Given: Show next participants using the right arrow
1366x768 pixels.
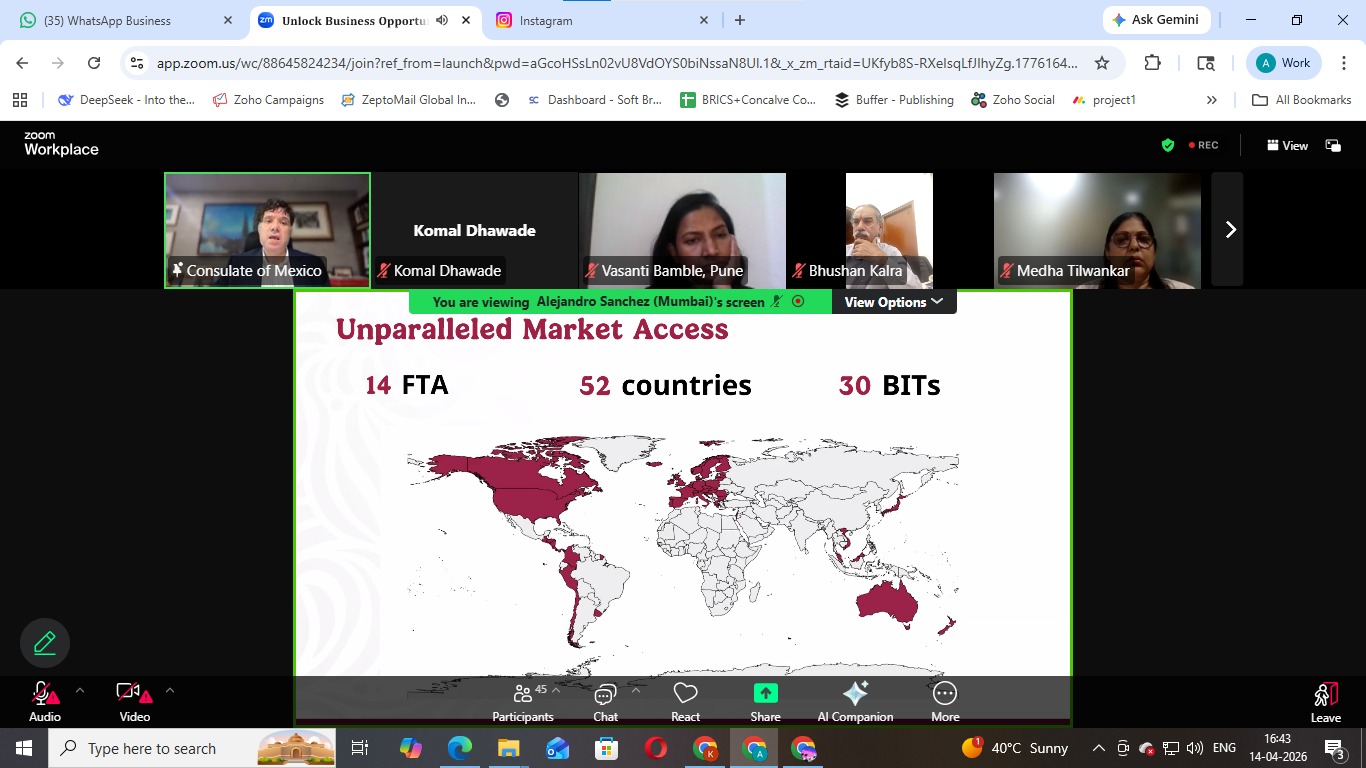Looking at the screenshot, I should [1229, 229].
